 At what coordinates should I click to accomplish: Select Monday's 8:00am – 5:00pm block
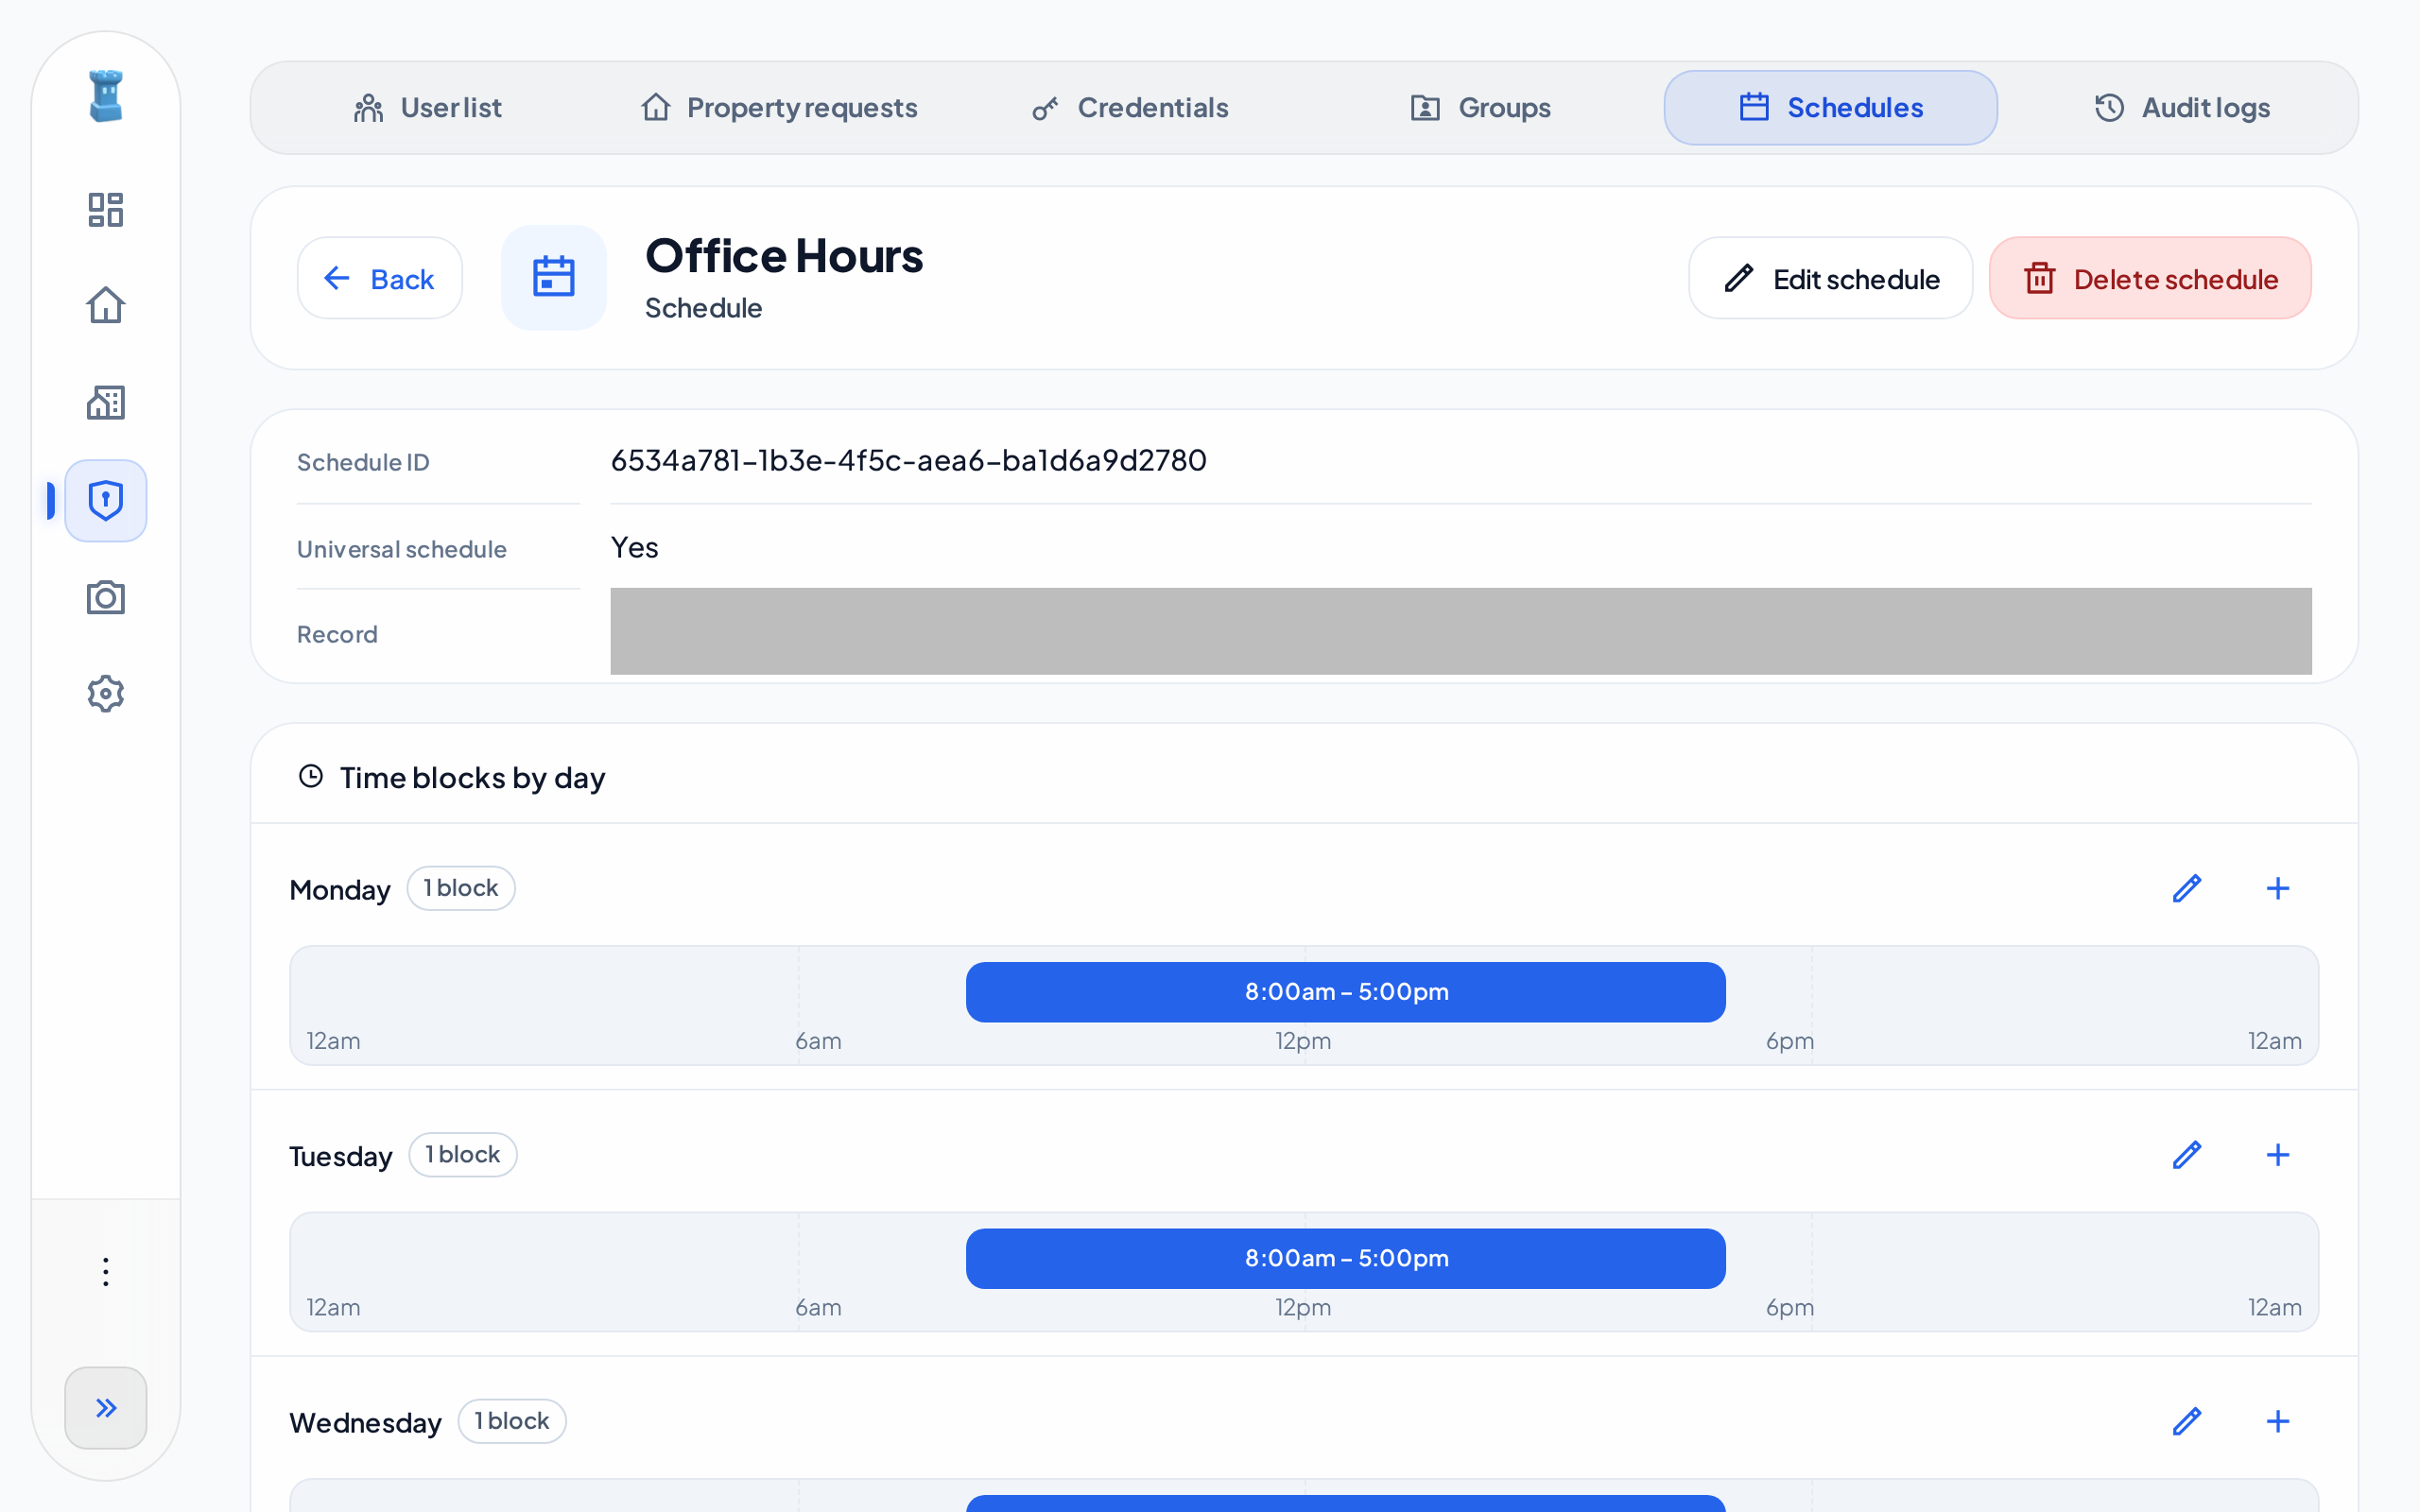[x=1346, y=992]
